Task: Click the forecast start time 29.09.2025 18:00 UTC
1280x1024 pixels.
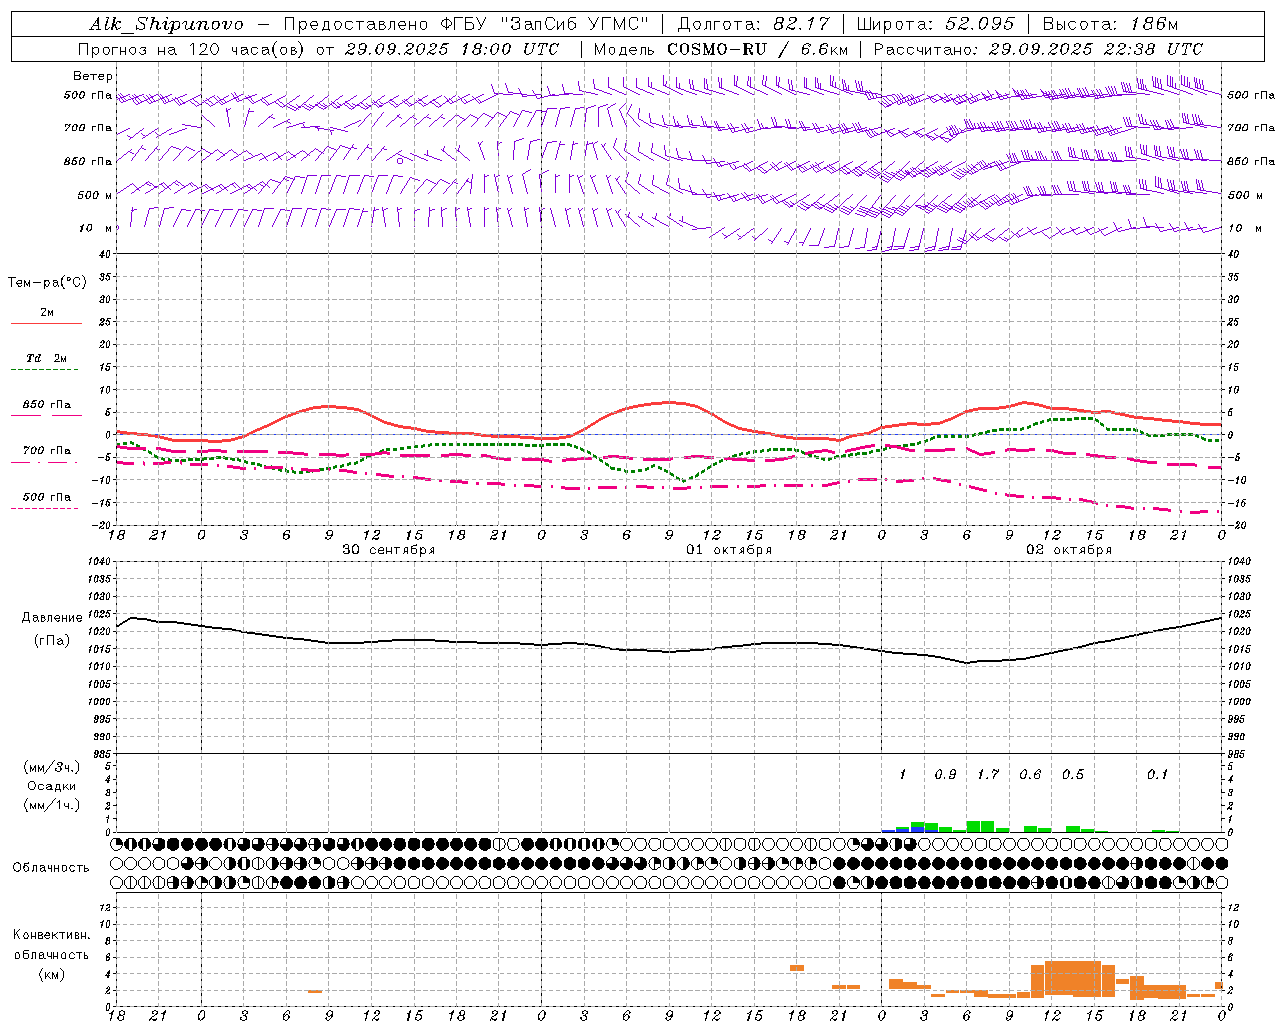Action: (452, 48)
